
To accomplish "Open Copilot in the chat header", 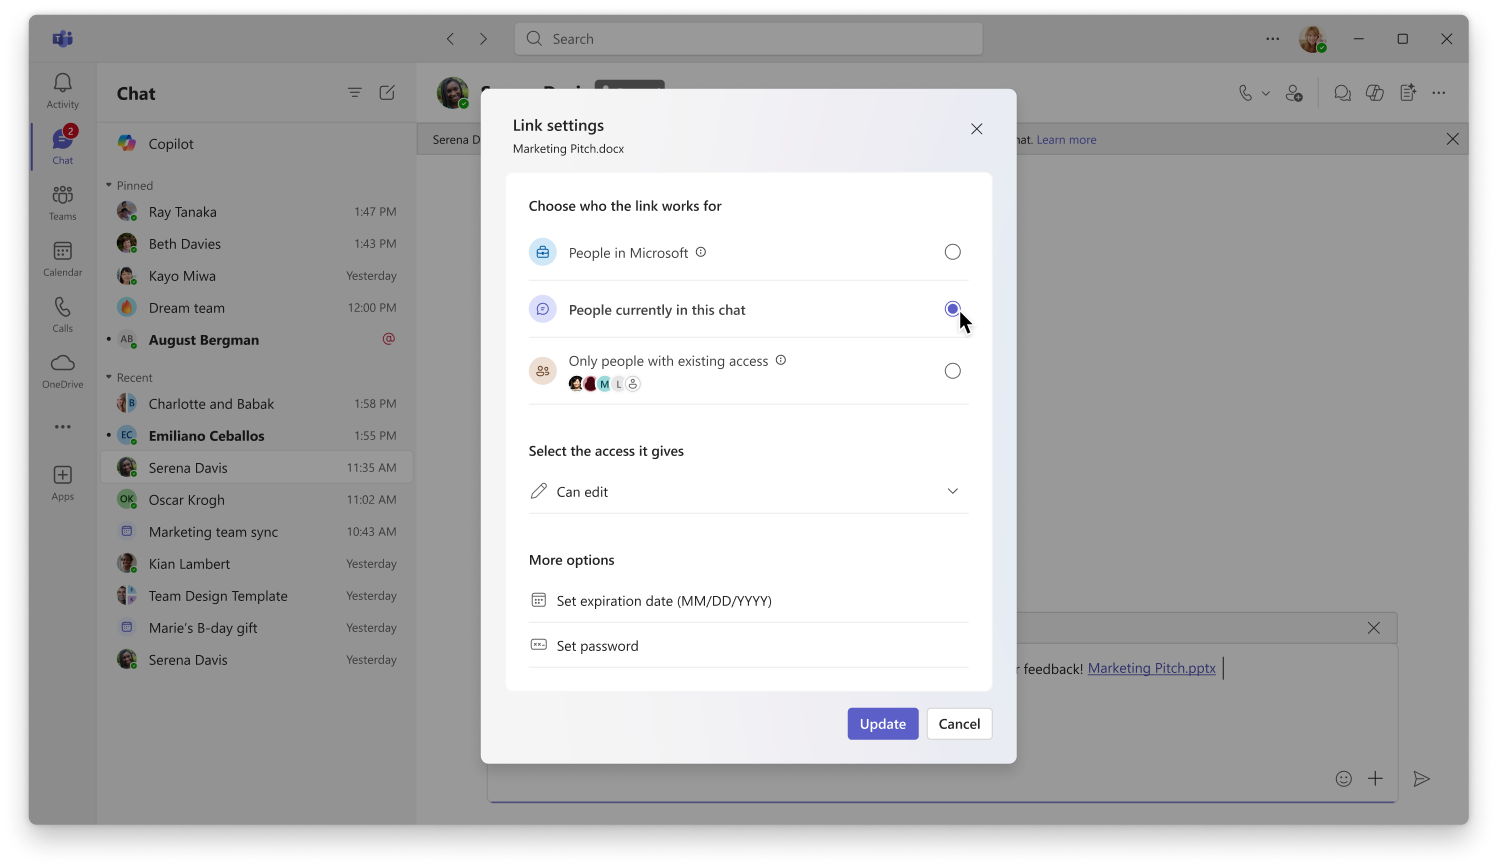I will [x=1375, y=92].
